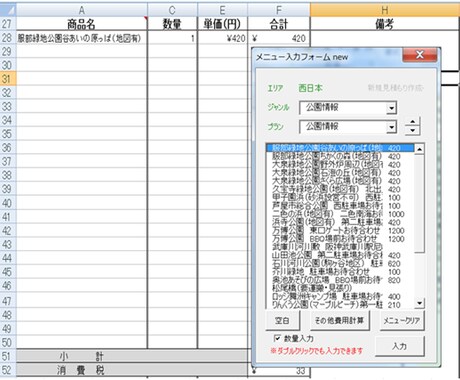Screen dimensions: 460x380
Task: Click the 備考 header cell
Action: pyautogui.click(x=385, y=24)
